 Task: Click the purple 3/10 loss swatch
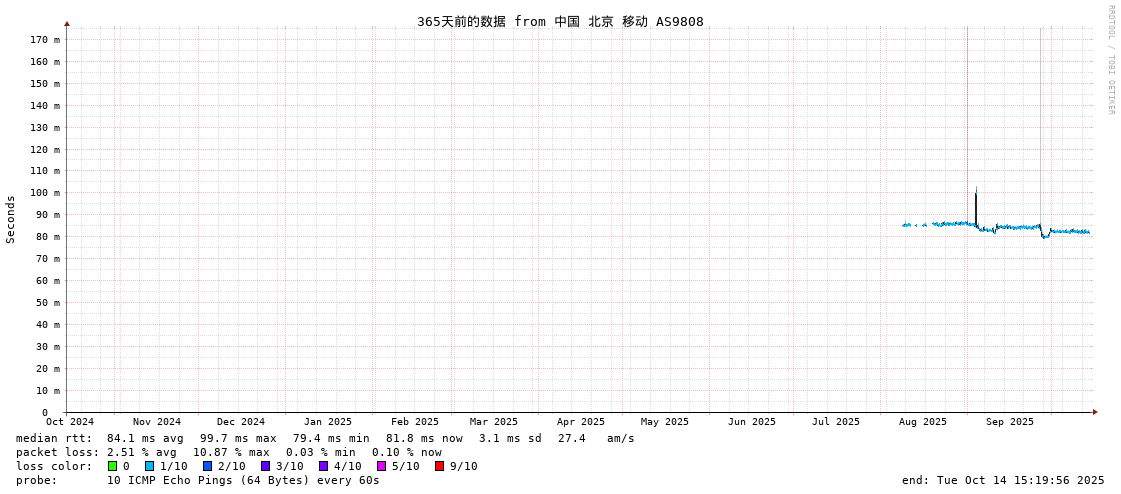point(265,466)
